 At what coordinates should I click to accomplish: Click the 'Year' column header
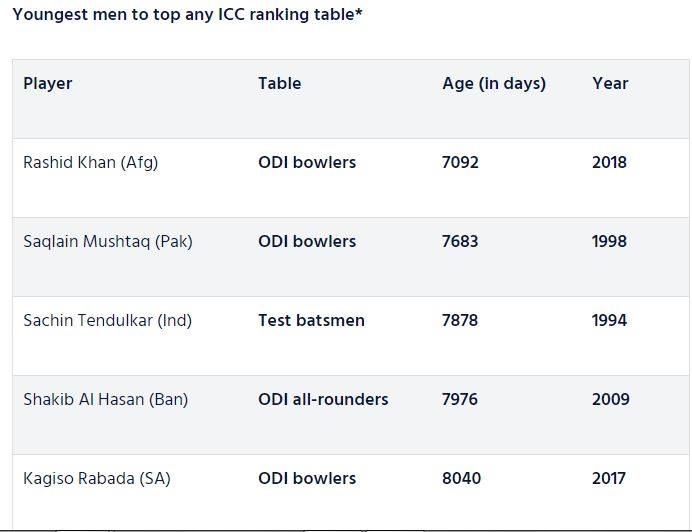tap(610, 83)
